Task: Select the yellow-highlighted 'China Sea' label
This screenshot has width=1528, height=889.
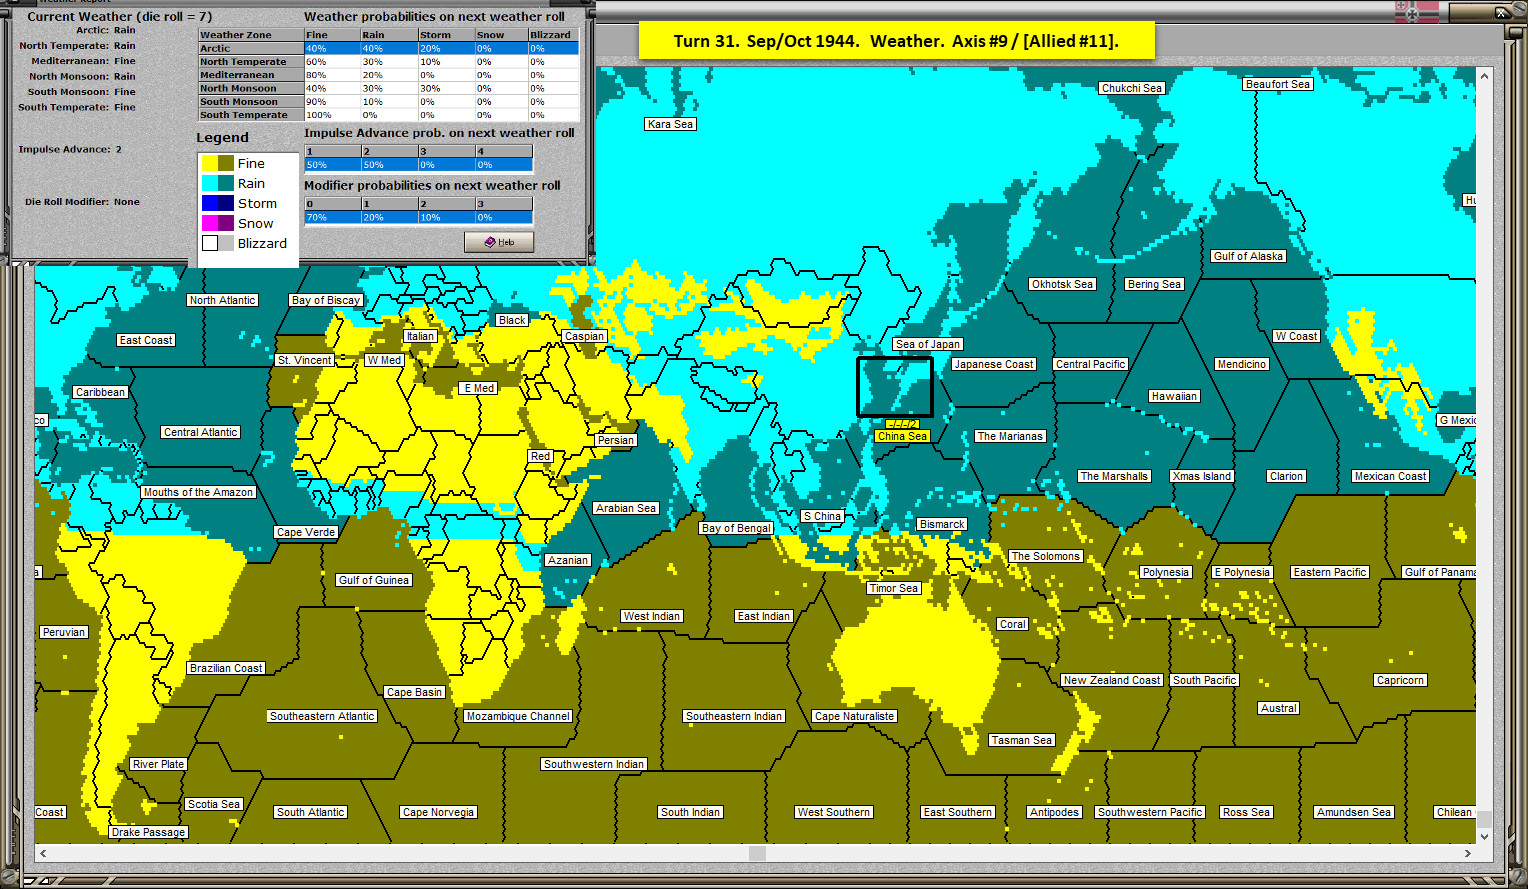Action: (902, 436)
